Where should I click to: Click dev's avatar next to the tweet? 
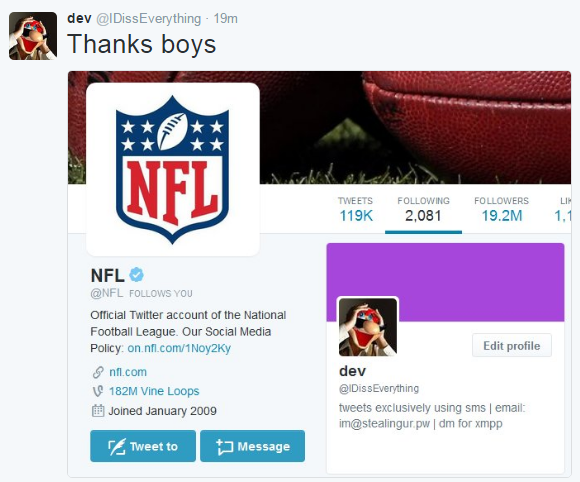tap(33, 36)
